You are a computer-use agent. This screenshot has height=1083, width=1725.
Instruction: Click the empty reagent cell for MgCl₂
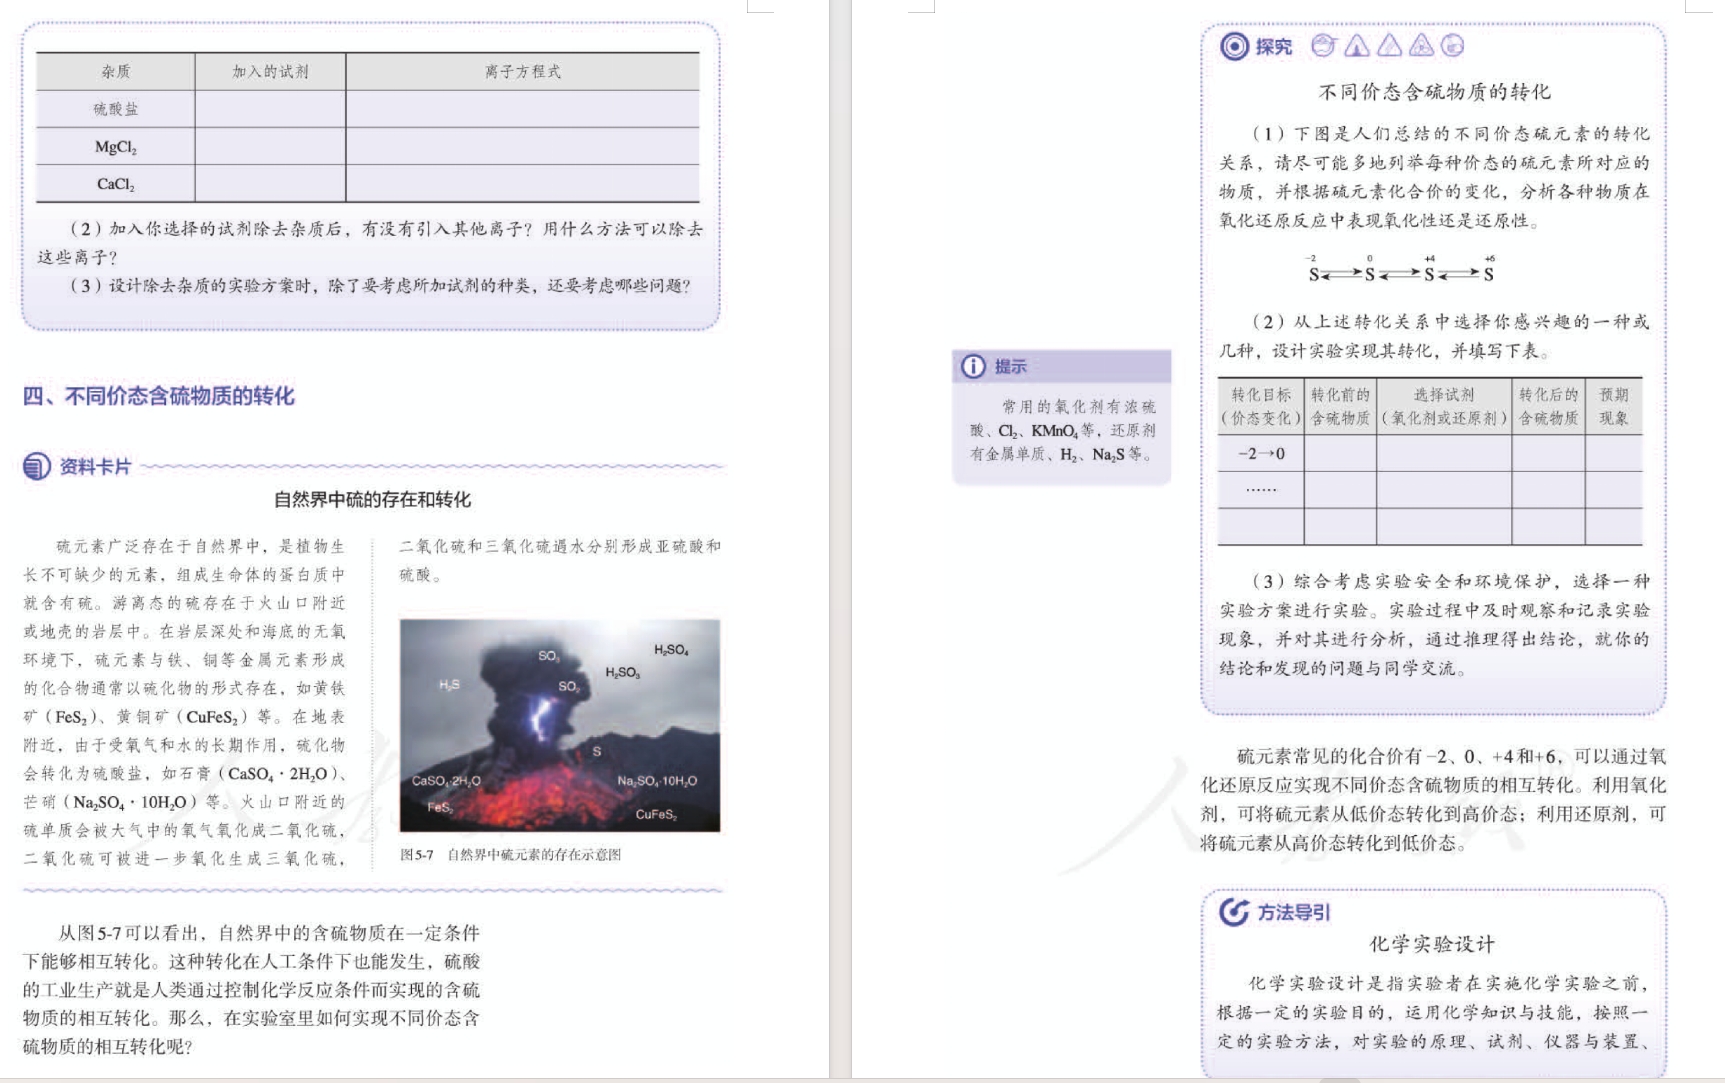click(x=270, y=146)
